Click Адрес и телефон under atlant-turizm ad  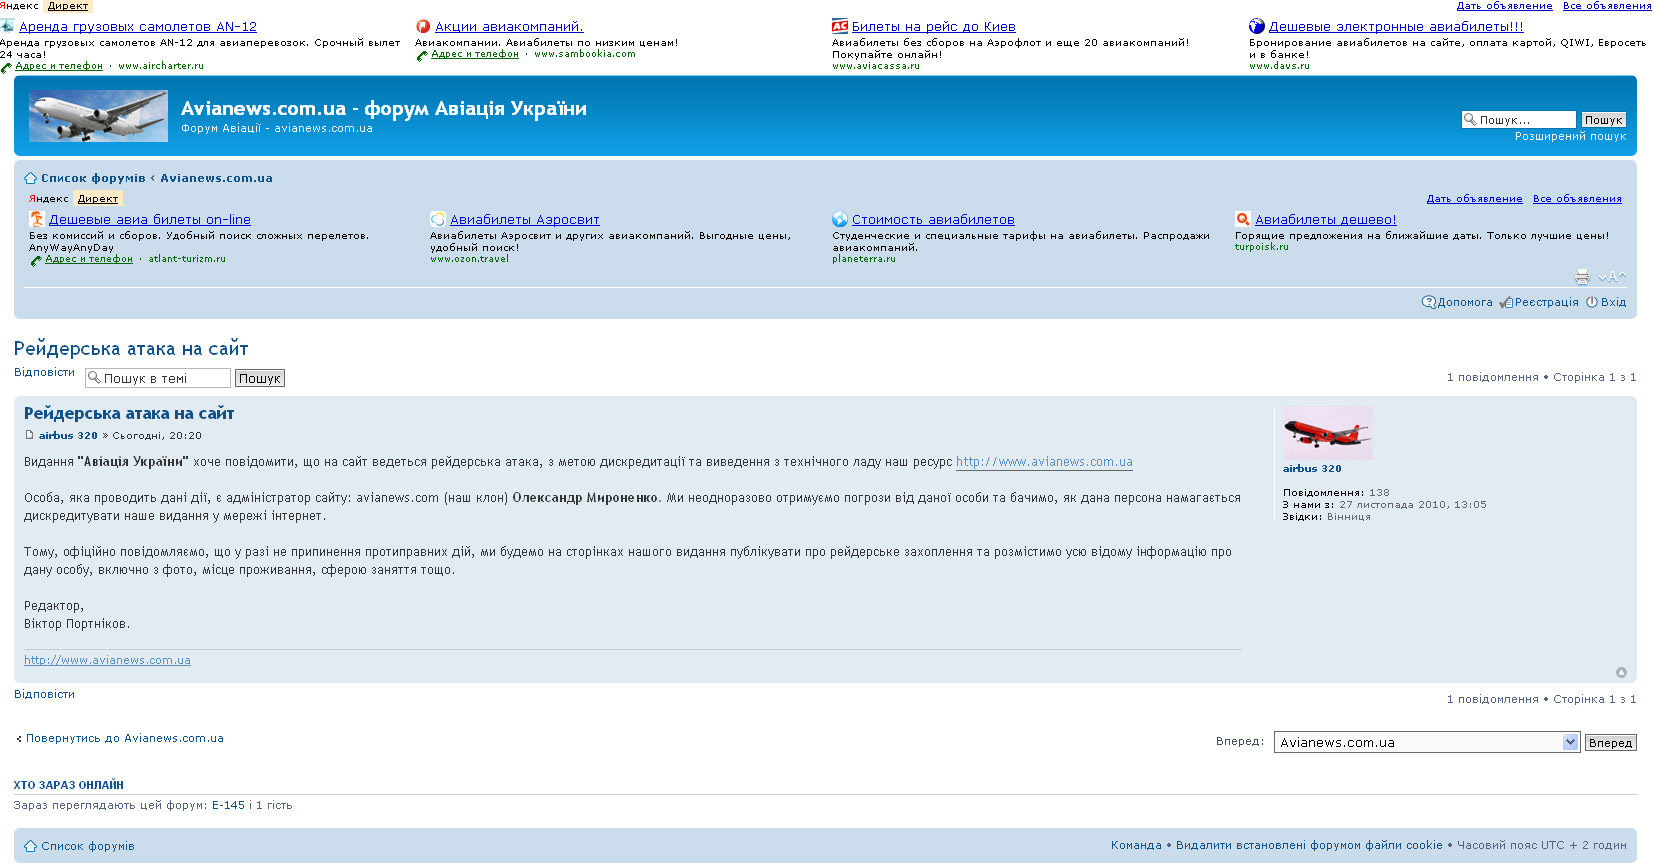click(x=89, y=259)
